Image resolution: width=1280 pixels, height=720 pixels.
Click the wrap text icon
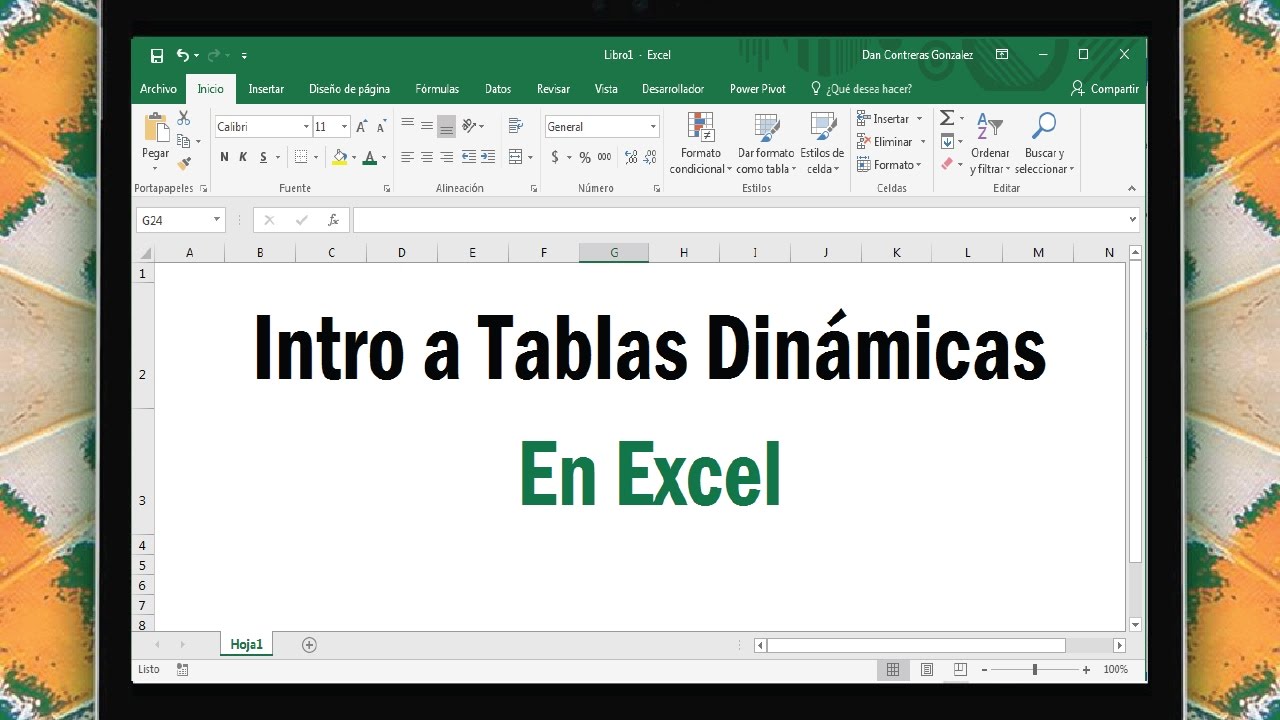(516, 126)
